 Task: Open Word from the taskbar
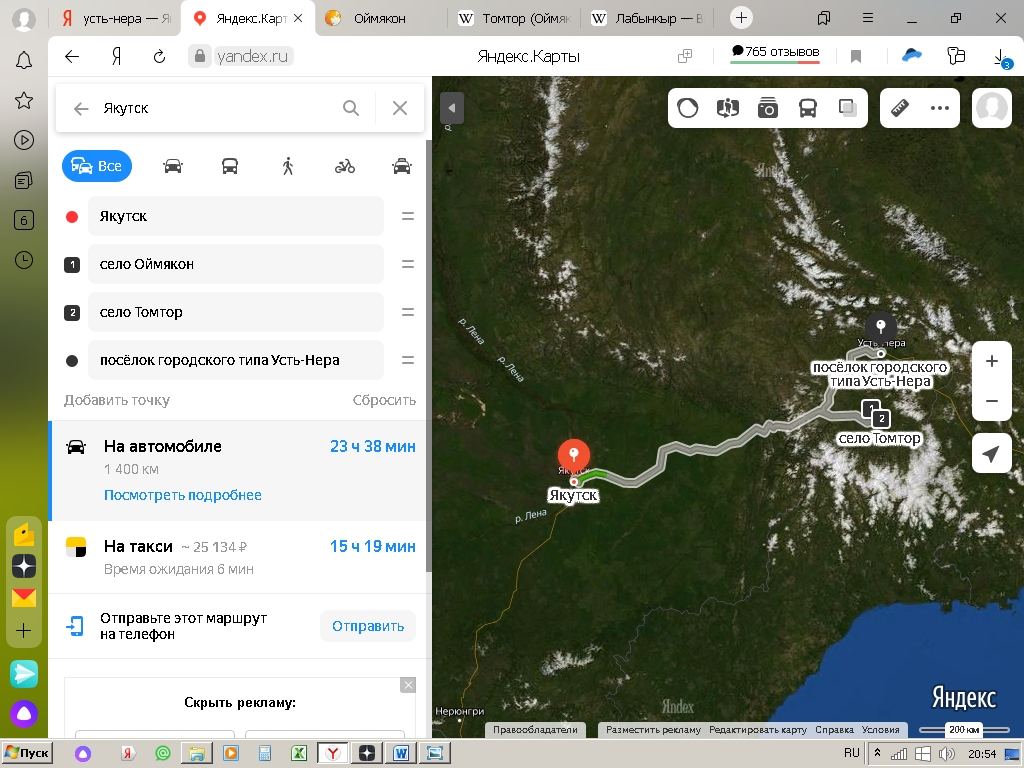(x=401, y=753)
